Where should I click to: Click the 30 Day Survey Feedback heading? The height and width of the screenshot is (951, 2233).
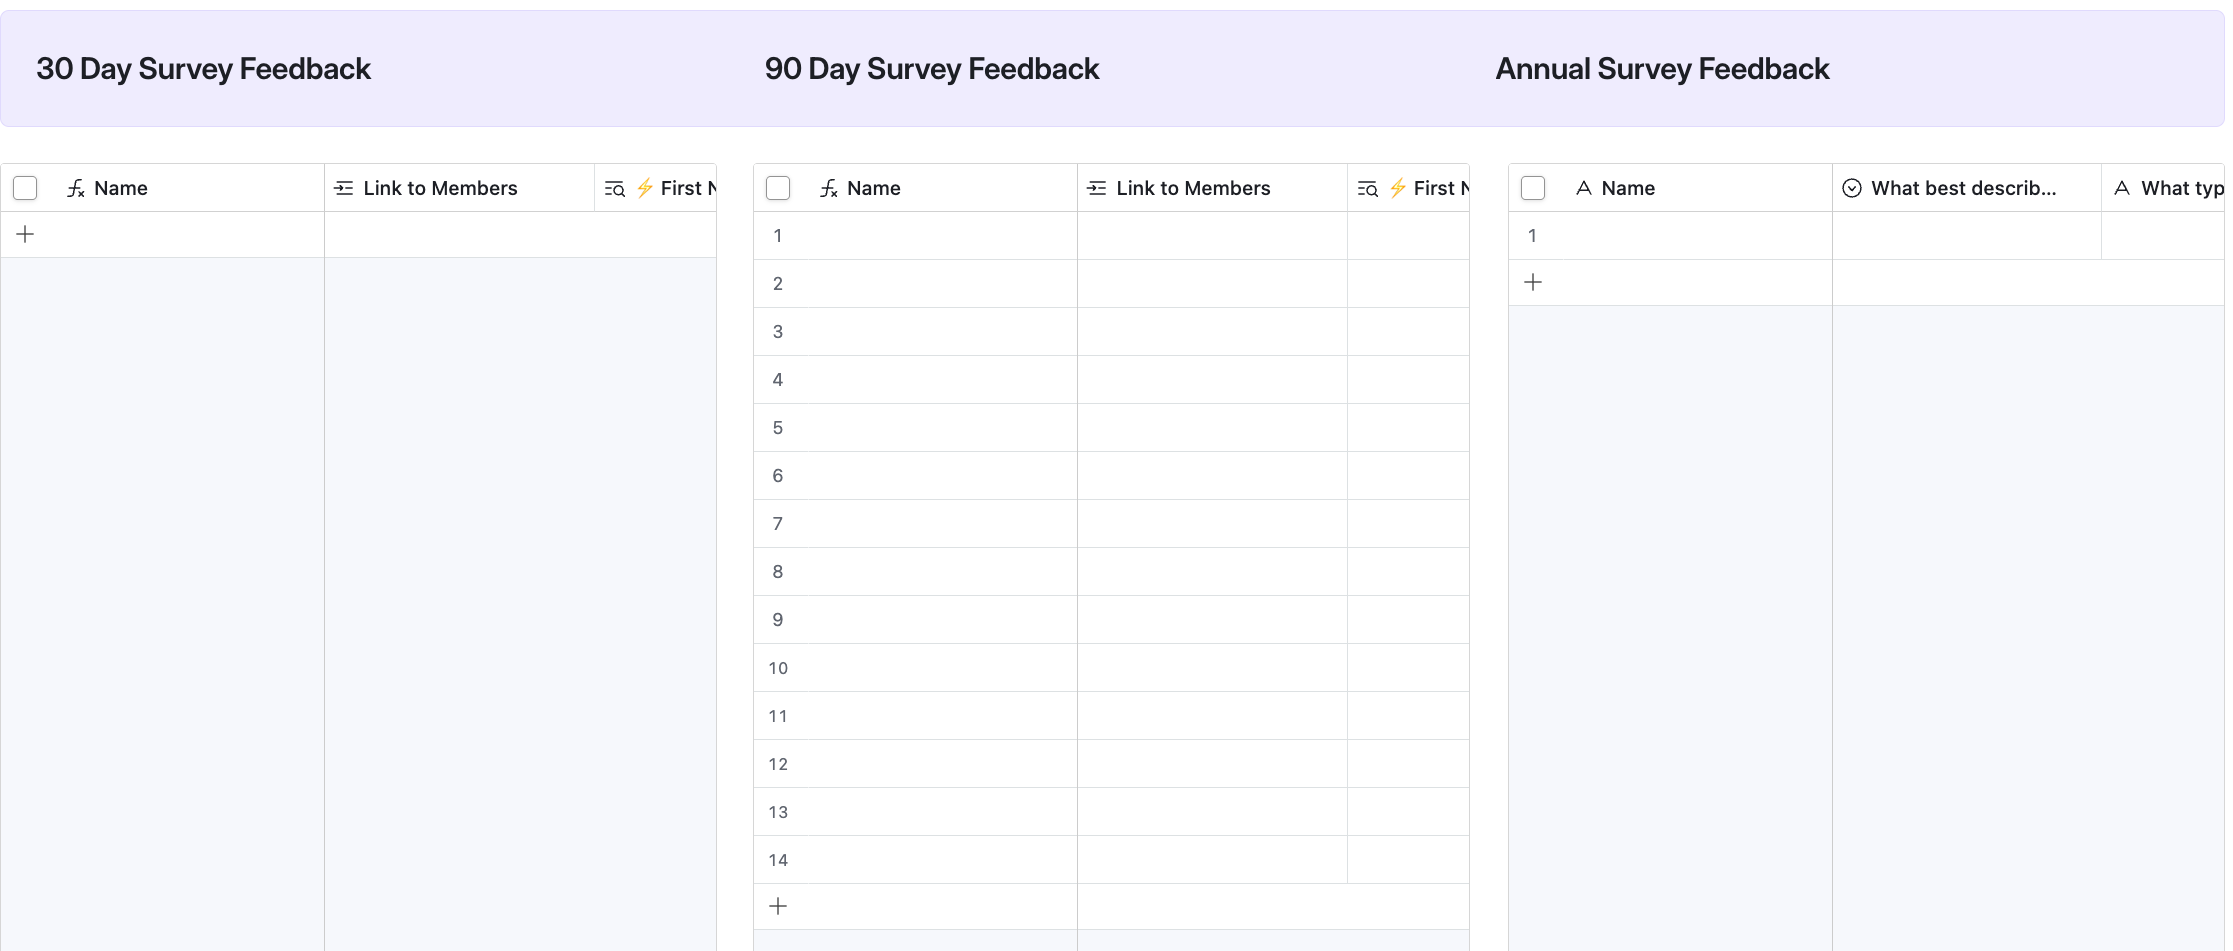tap(204, 69)
